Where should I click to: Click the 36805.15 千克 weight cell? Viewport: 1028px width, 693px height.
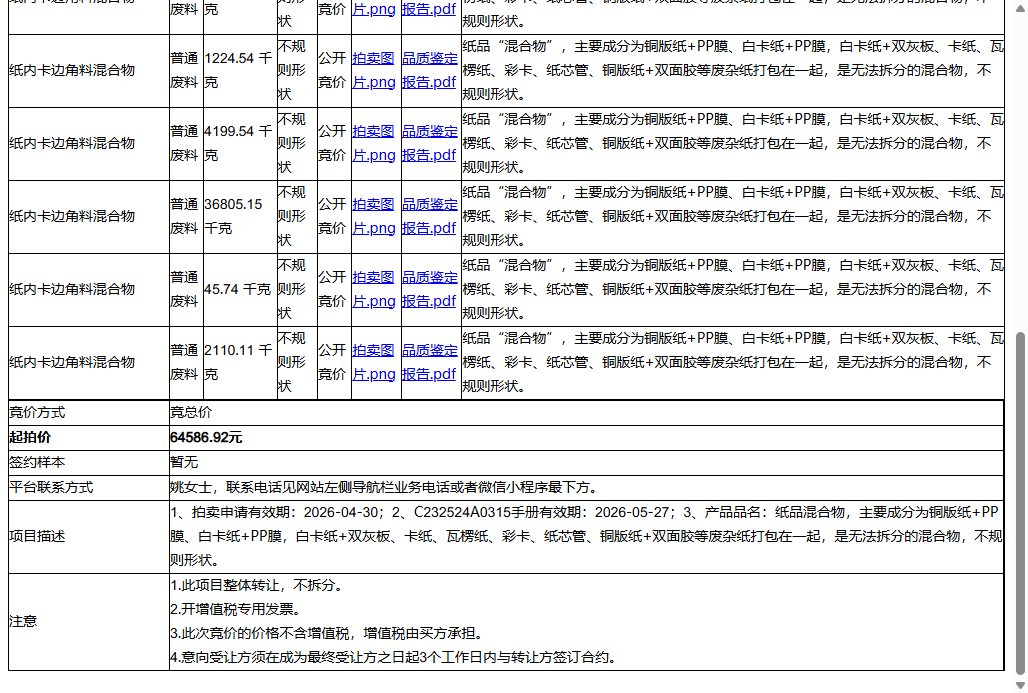click(x=240, y=216)
